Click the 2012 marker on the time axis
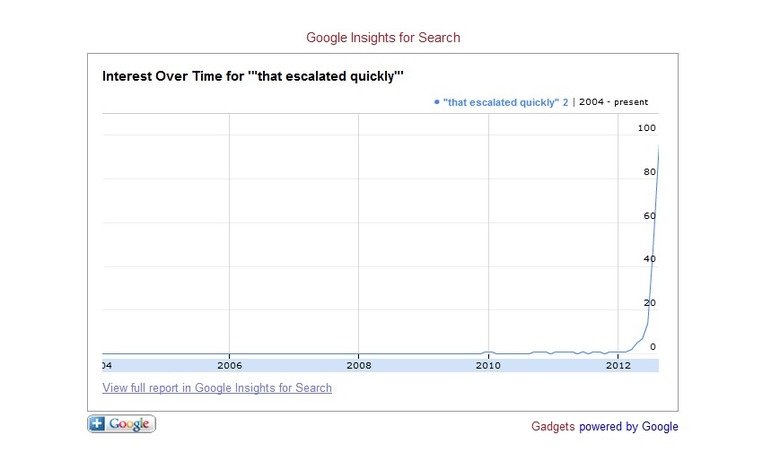The image size is (780, 461). coord(617,366)
